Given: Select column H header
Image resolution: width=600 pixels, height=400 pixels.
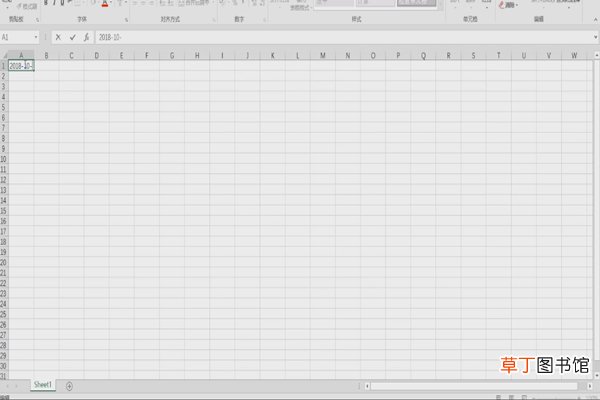Looking at the screenshot, I should (x=197, y=56).
